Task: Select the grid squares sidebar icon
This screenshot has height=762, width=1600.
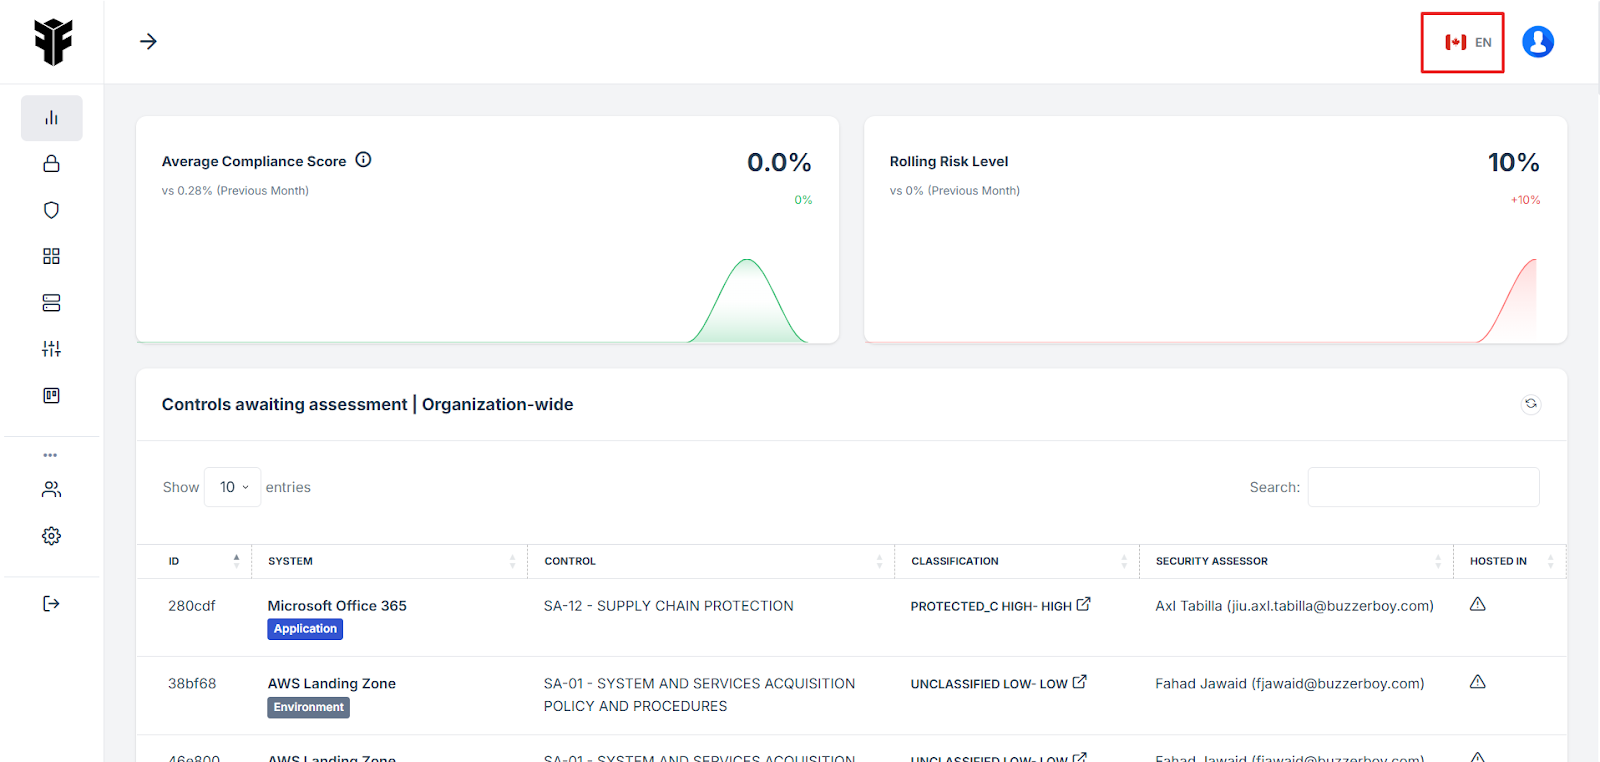Action: tap(51, 257)
